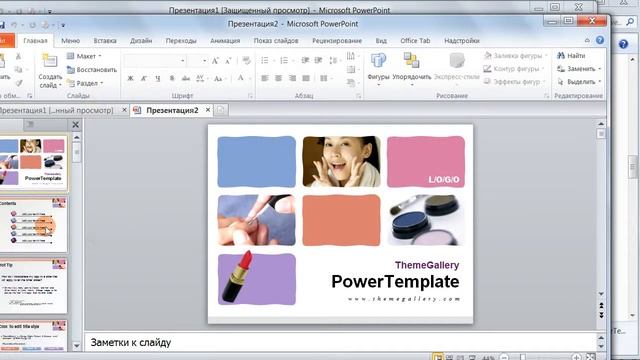Align text right icon
Viewport: 640px width, 360px height.
[x=292, y=78]
